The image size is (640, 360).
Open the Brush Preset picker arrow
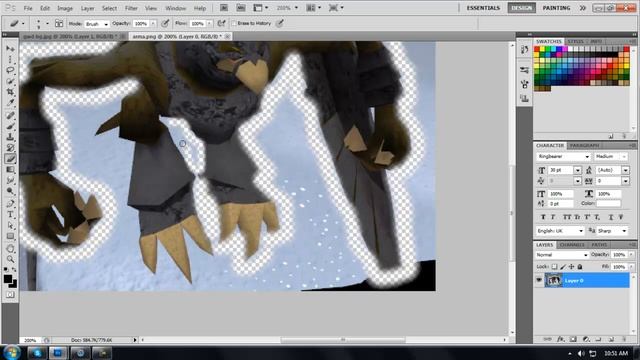point(47,24)
